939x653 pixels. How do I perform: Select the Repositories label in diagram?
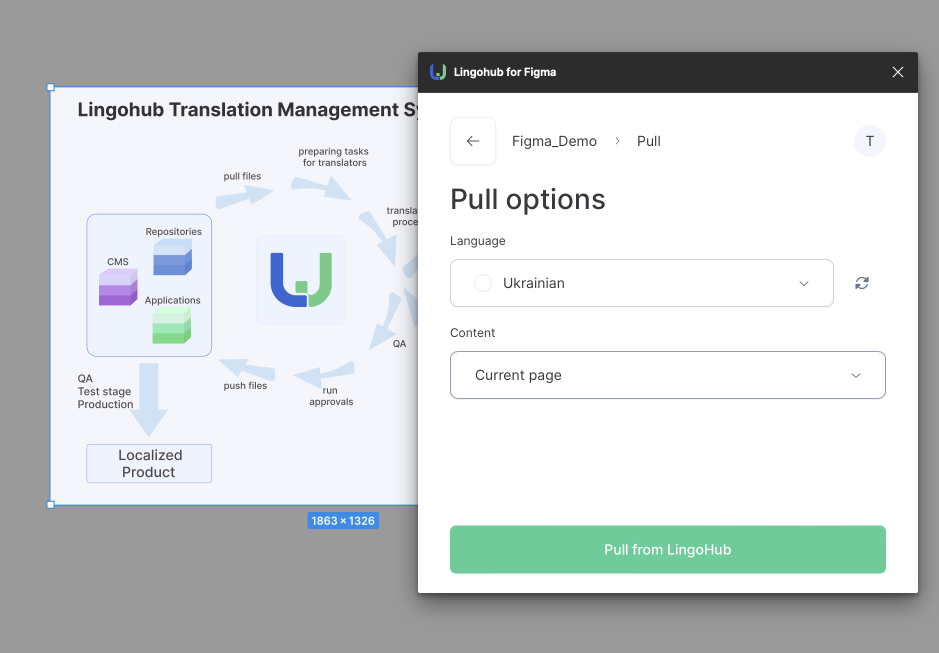click(173, 231)
